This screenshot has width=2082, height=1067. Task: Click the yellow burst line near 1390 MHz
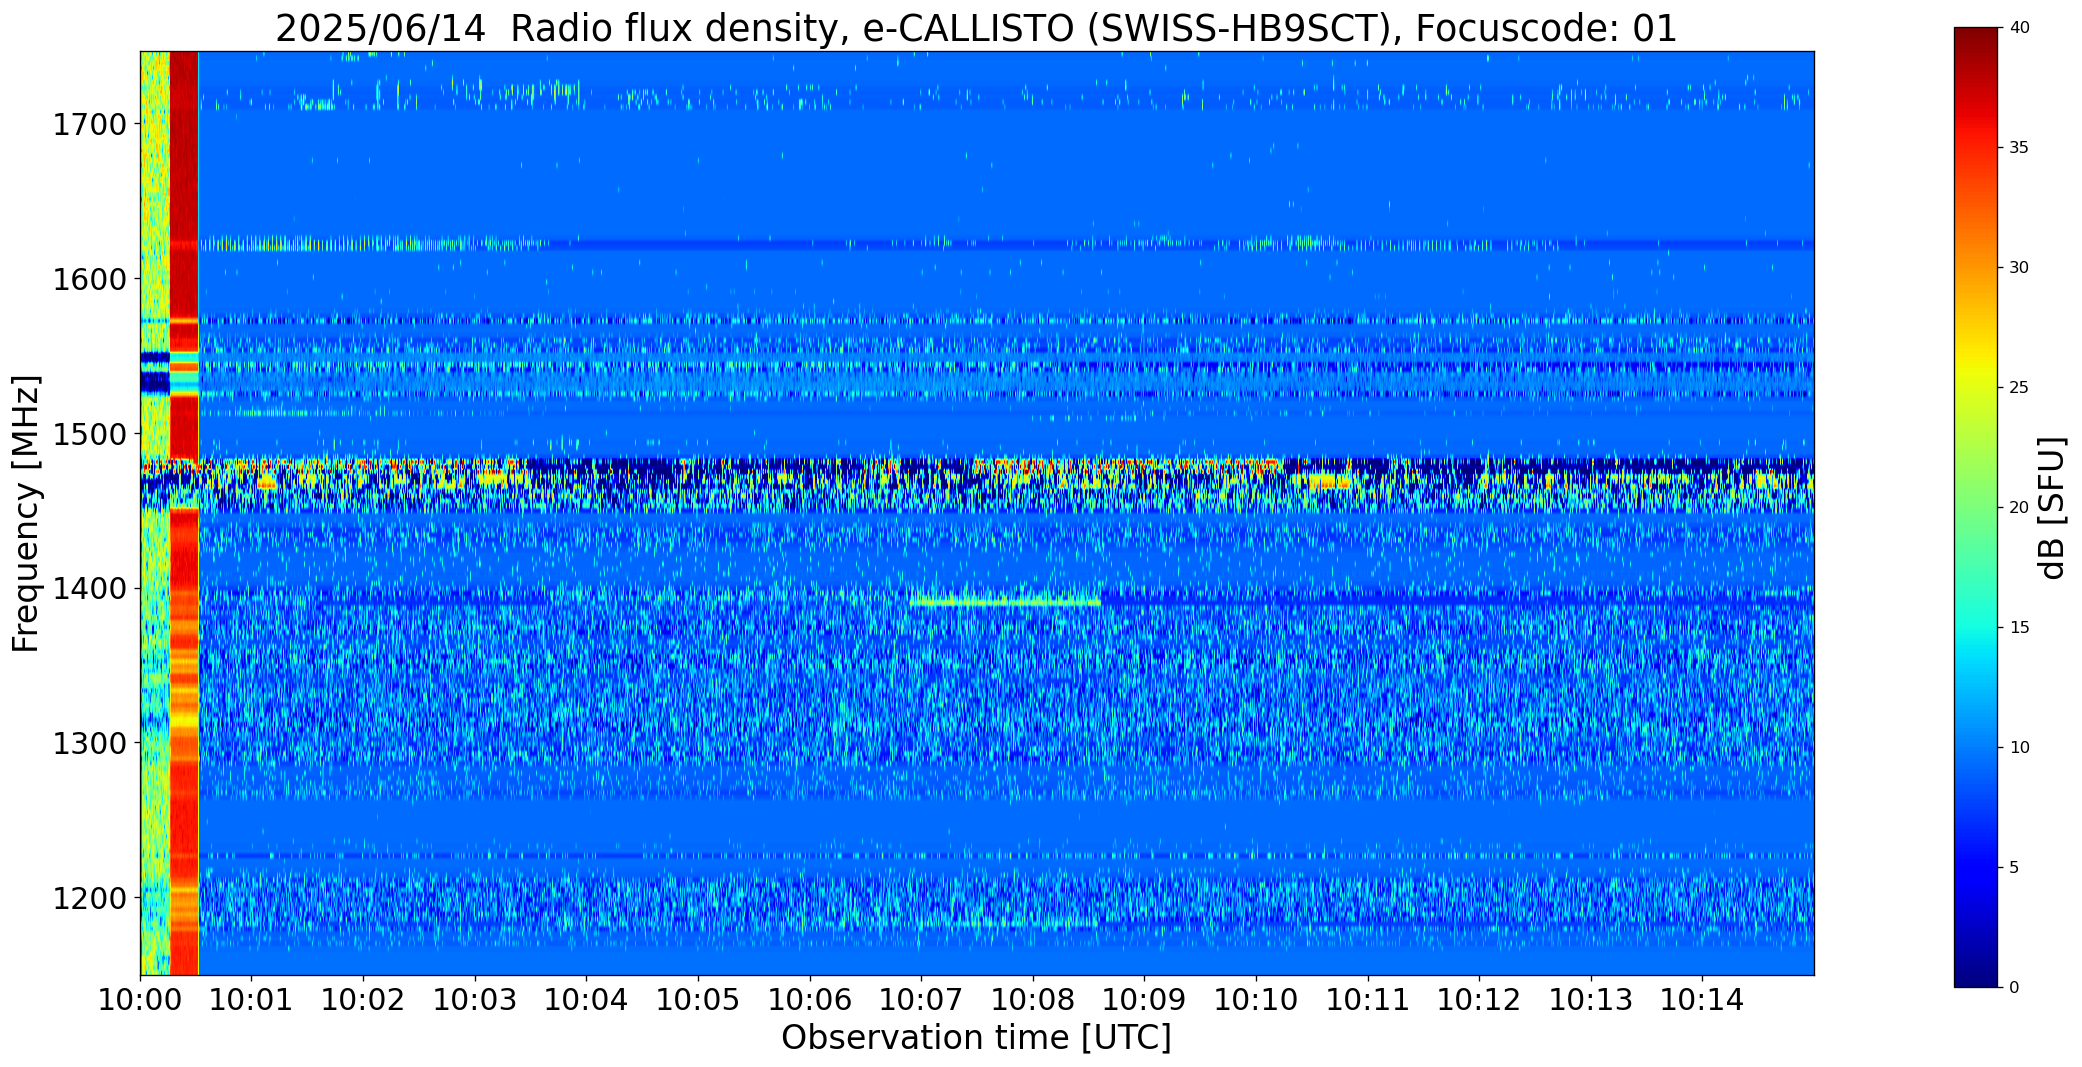(x=1005, y=602)
